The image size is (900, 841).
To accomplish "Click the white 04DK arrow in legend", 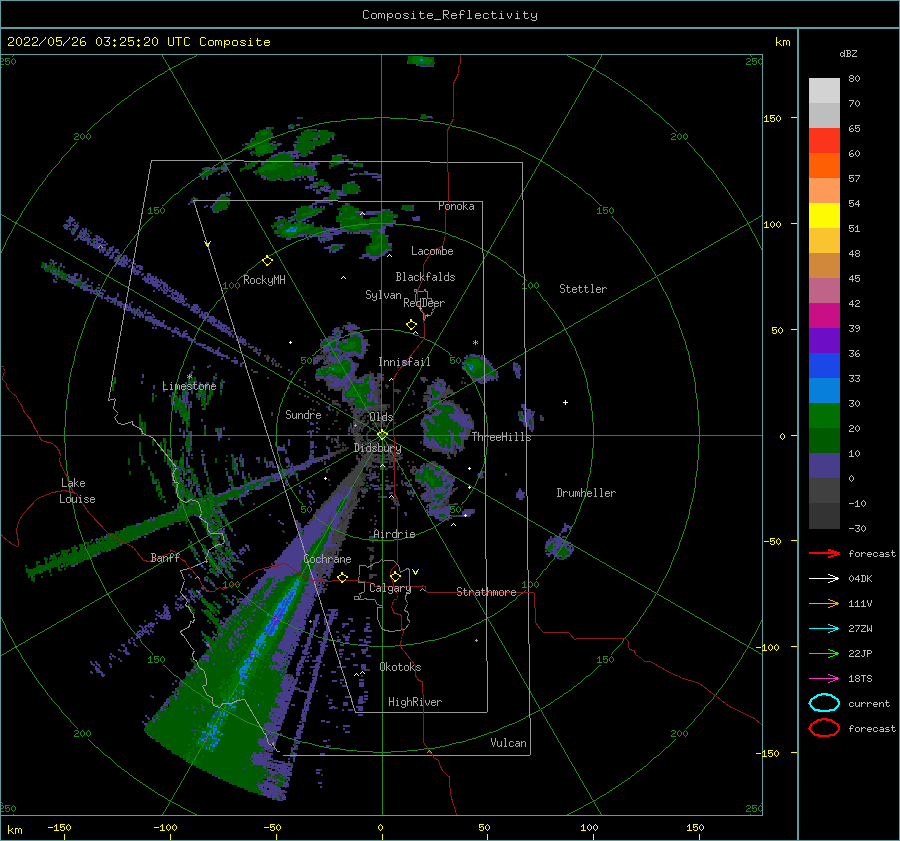I will [824, 579].
